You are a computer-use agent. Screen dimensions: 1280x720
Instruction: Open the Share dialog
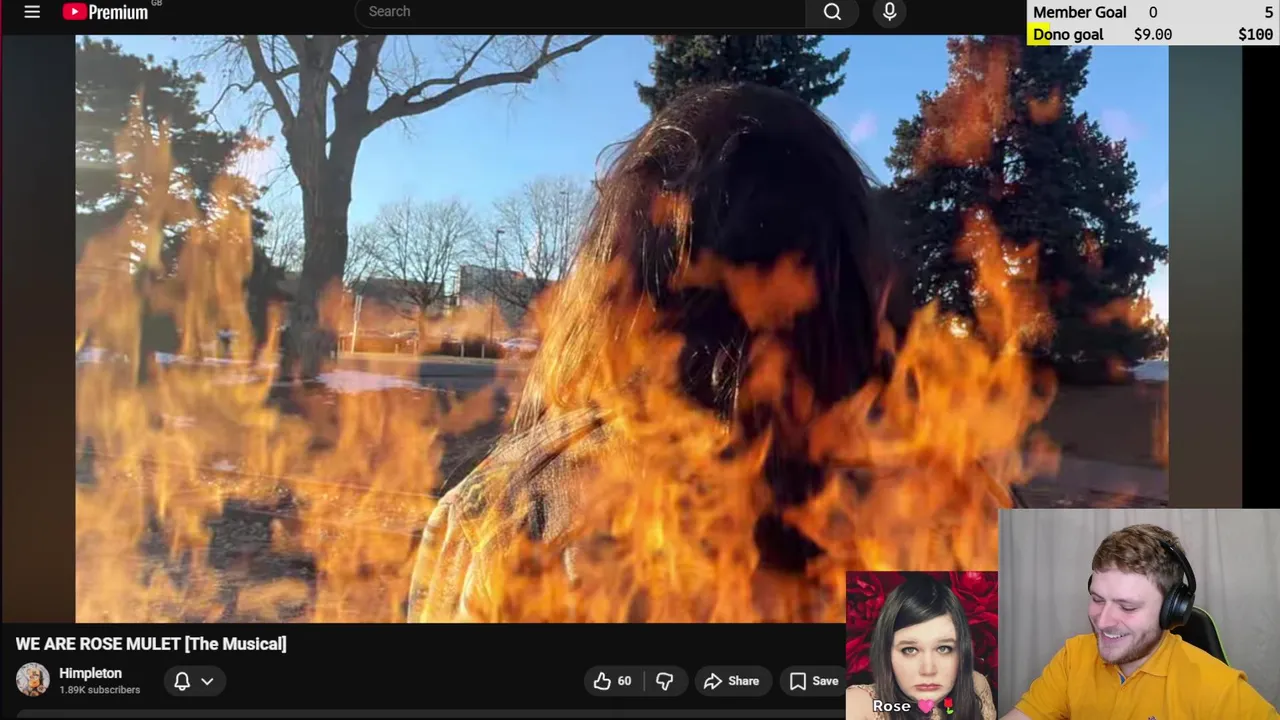[731, 681]
